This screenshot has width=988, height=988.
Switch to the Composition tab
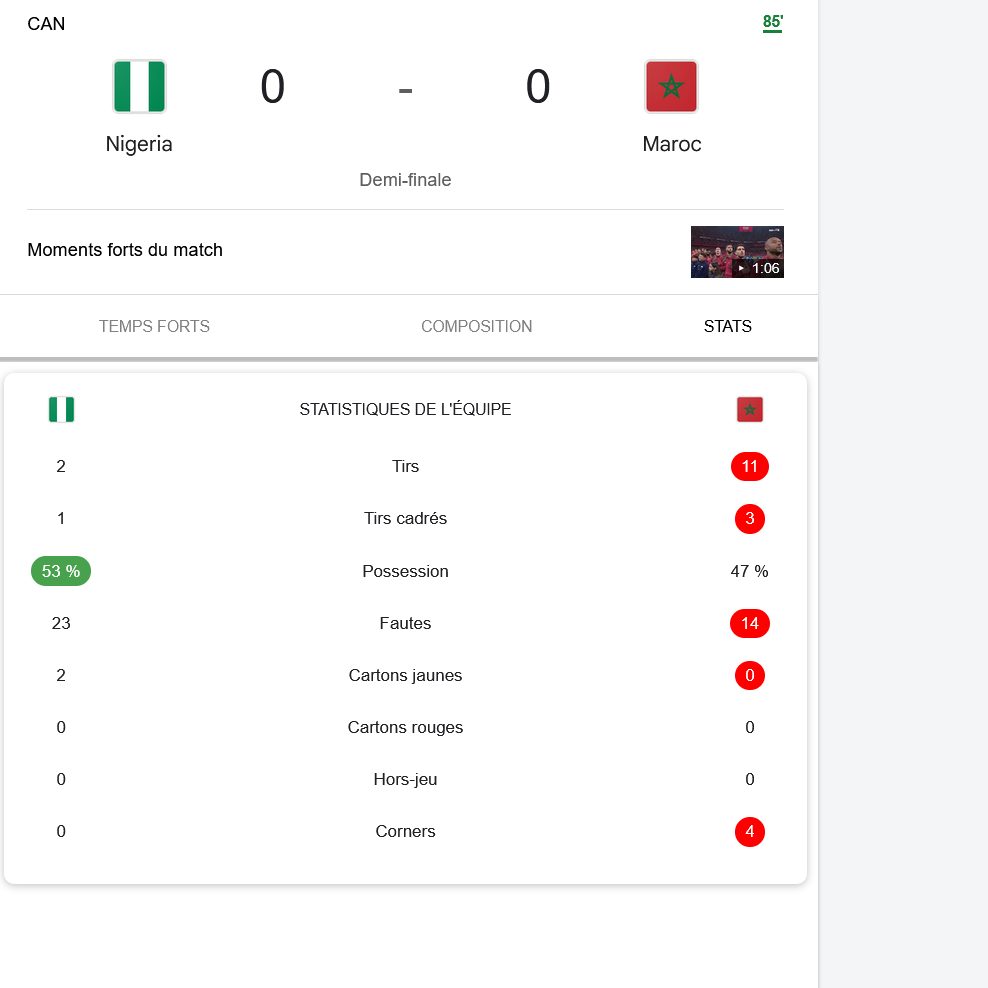point(476,326)
